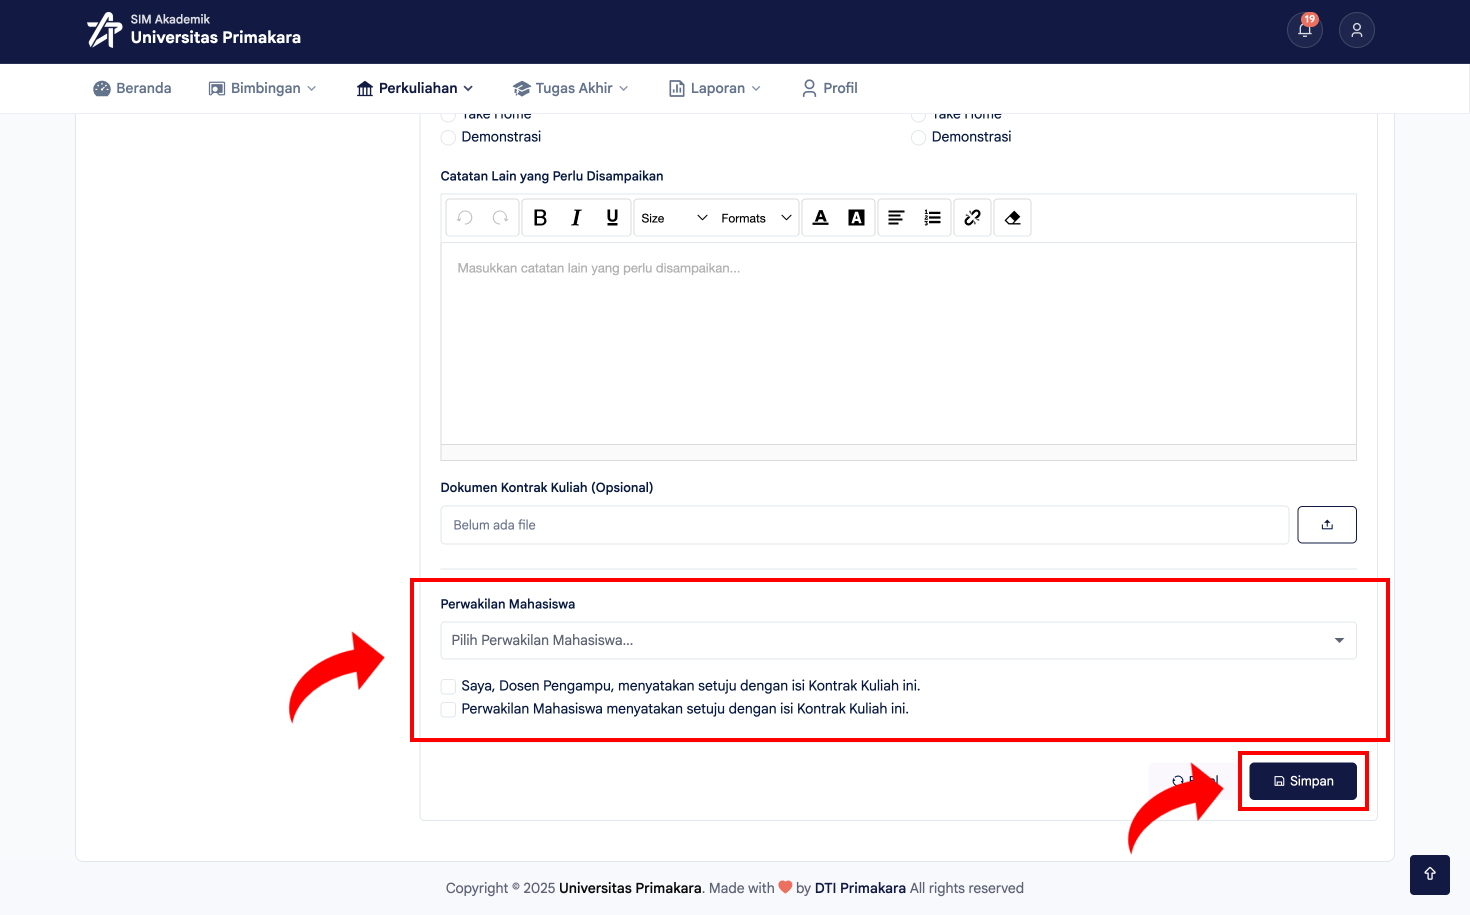
Task: Clear formatting with the eraser icon
Action: 1013,218
